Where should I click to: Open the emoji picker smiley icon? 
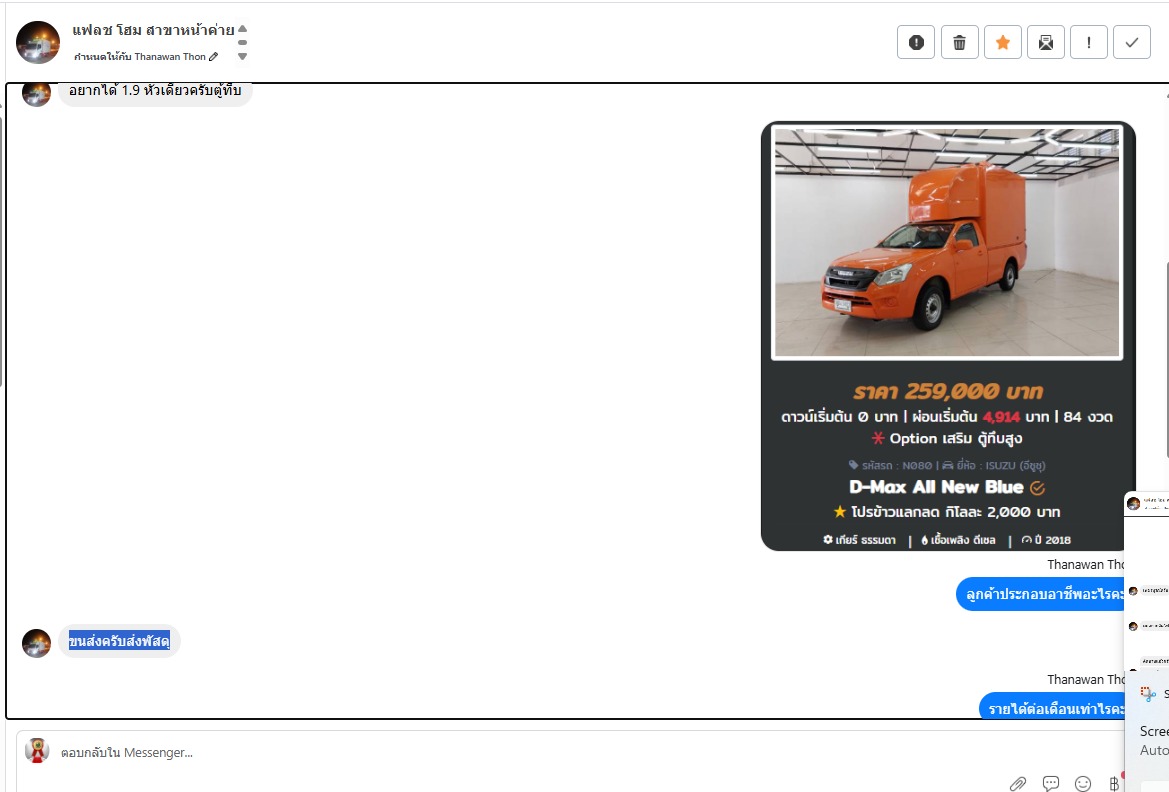pyautogui.click(x=1083, y=783)
